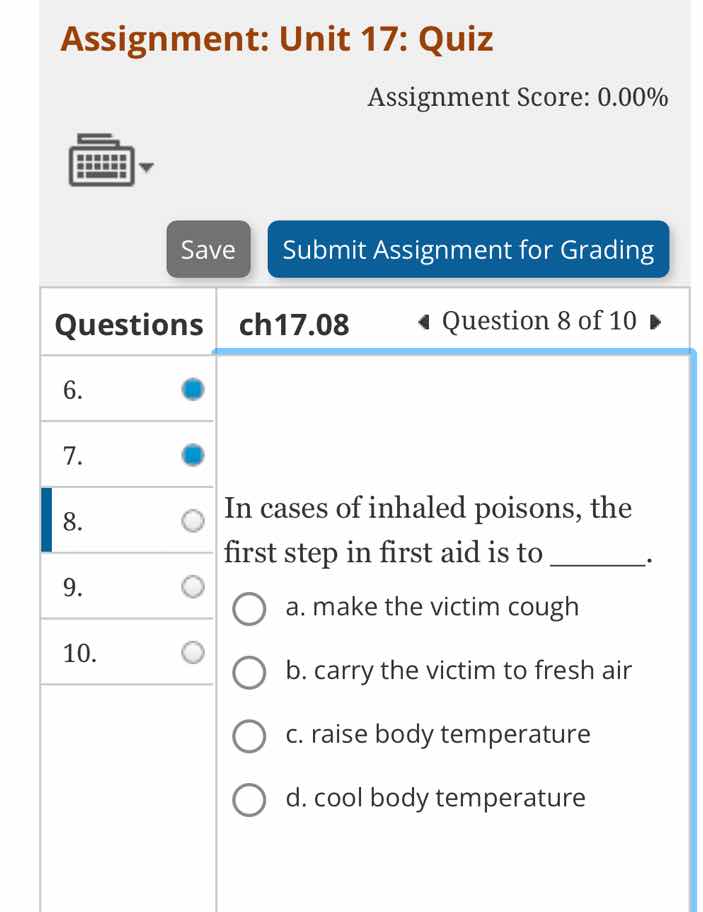This screenshot has height=912, width=703.
Task: Click the answered indicator dot for question 6
Action: [191, 388]
